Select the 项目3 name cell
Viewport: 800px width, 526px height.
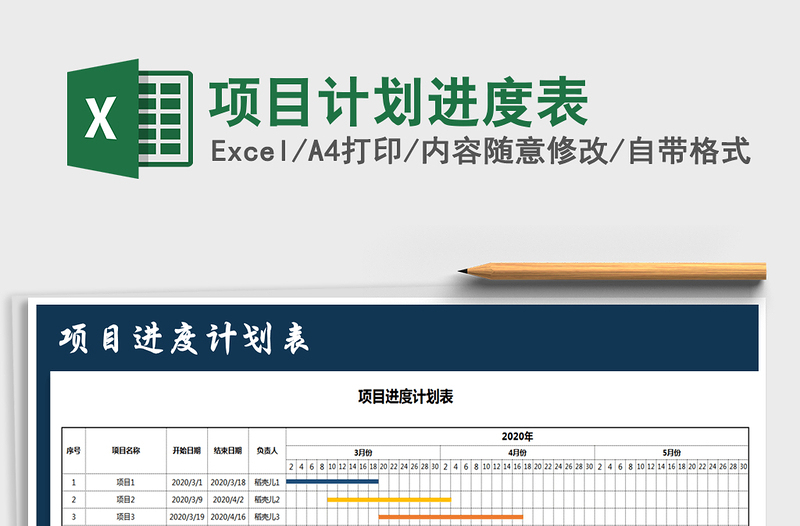pos(126,517)
